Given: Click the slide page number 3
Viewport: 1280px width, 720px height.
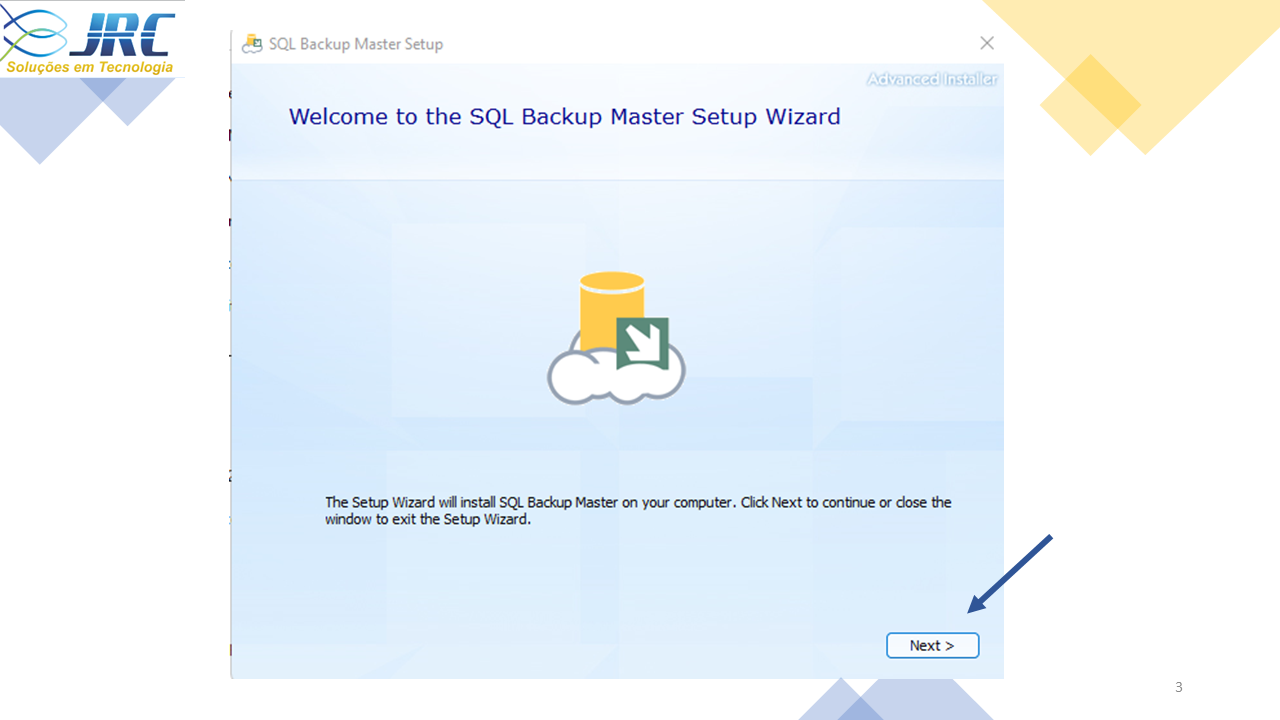Looking at the screenshot, I should tap(1179, 687).
